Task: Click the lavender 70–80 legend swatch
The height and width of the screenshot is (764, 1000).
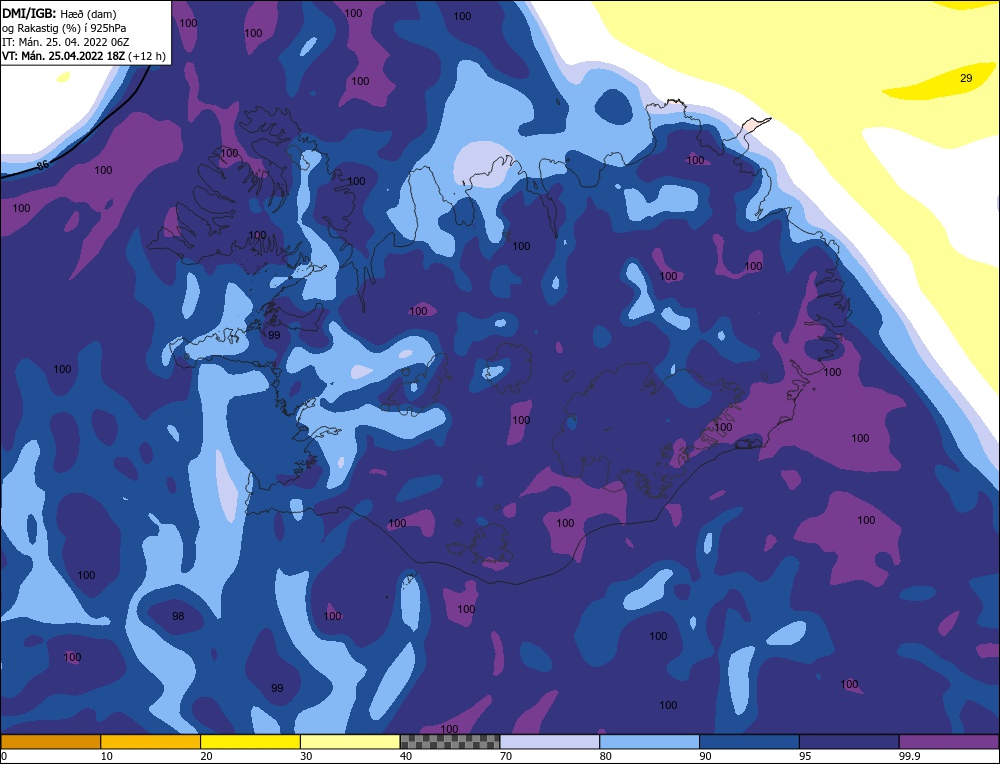Action: click(x=550, y=742)
